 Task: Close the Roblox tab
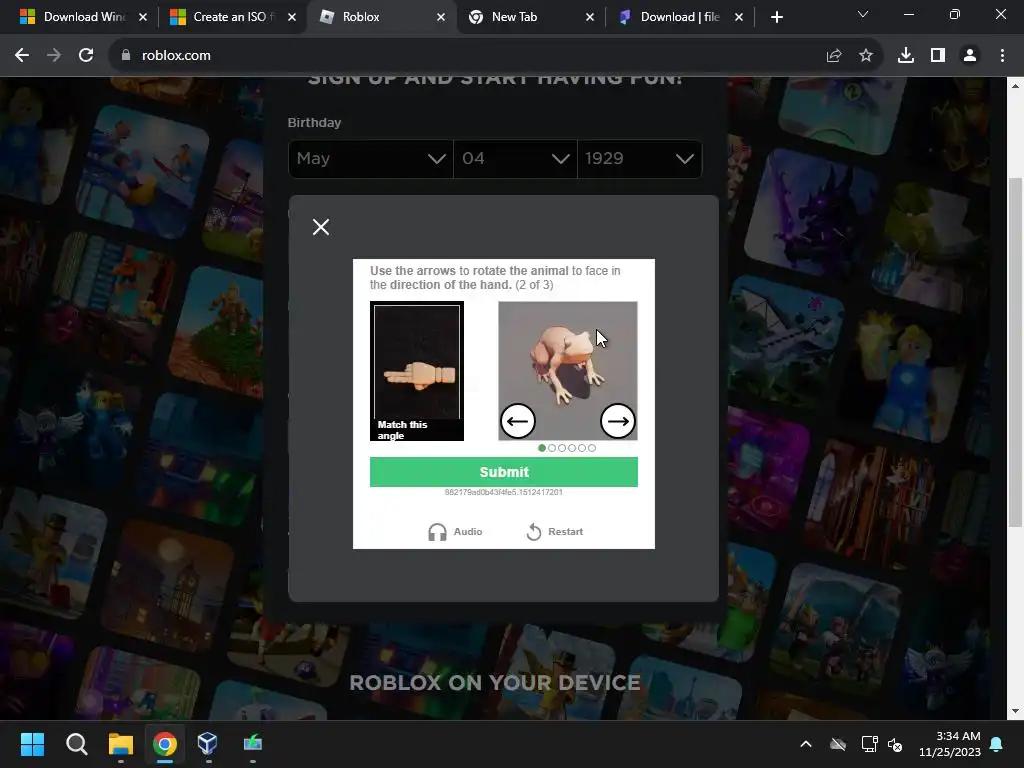click(441, 18)
